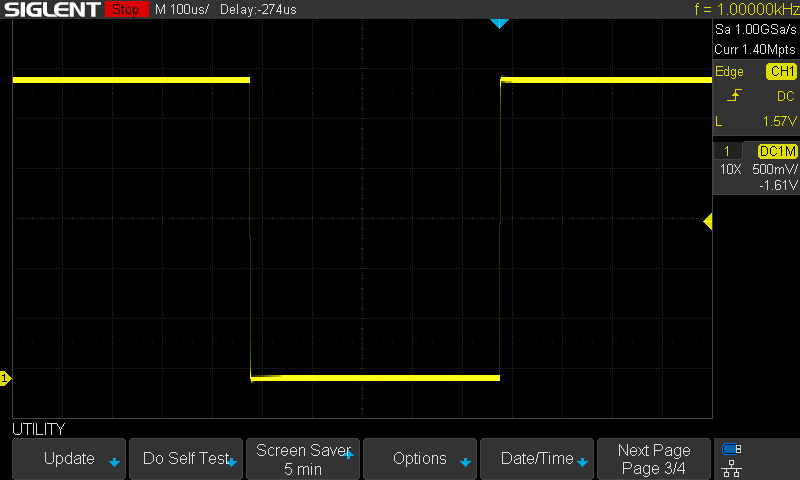Viewport: 800px width, 480px height.
Task: Click the USB device status icon
Action: point(732,449)
